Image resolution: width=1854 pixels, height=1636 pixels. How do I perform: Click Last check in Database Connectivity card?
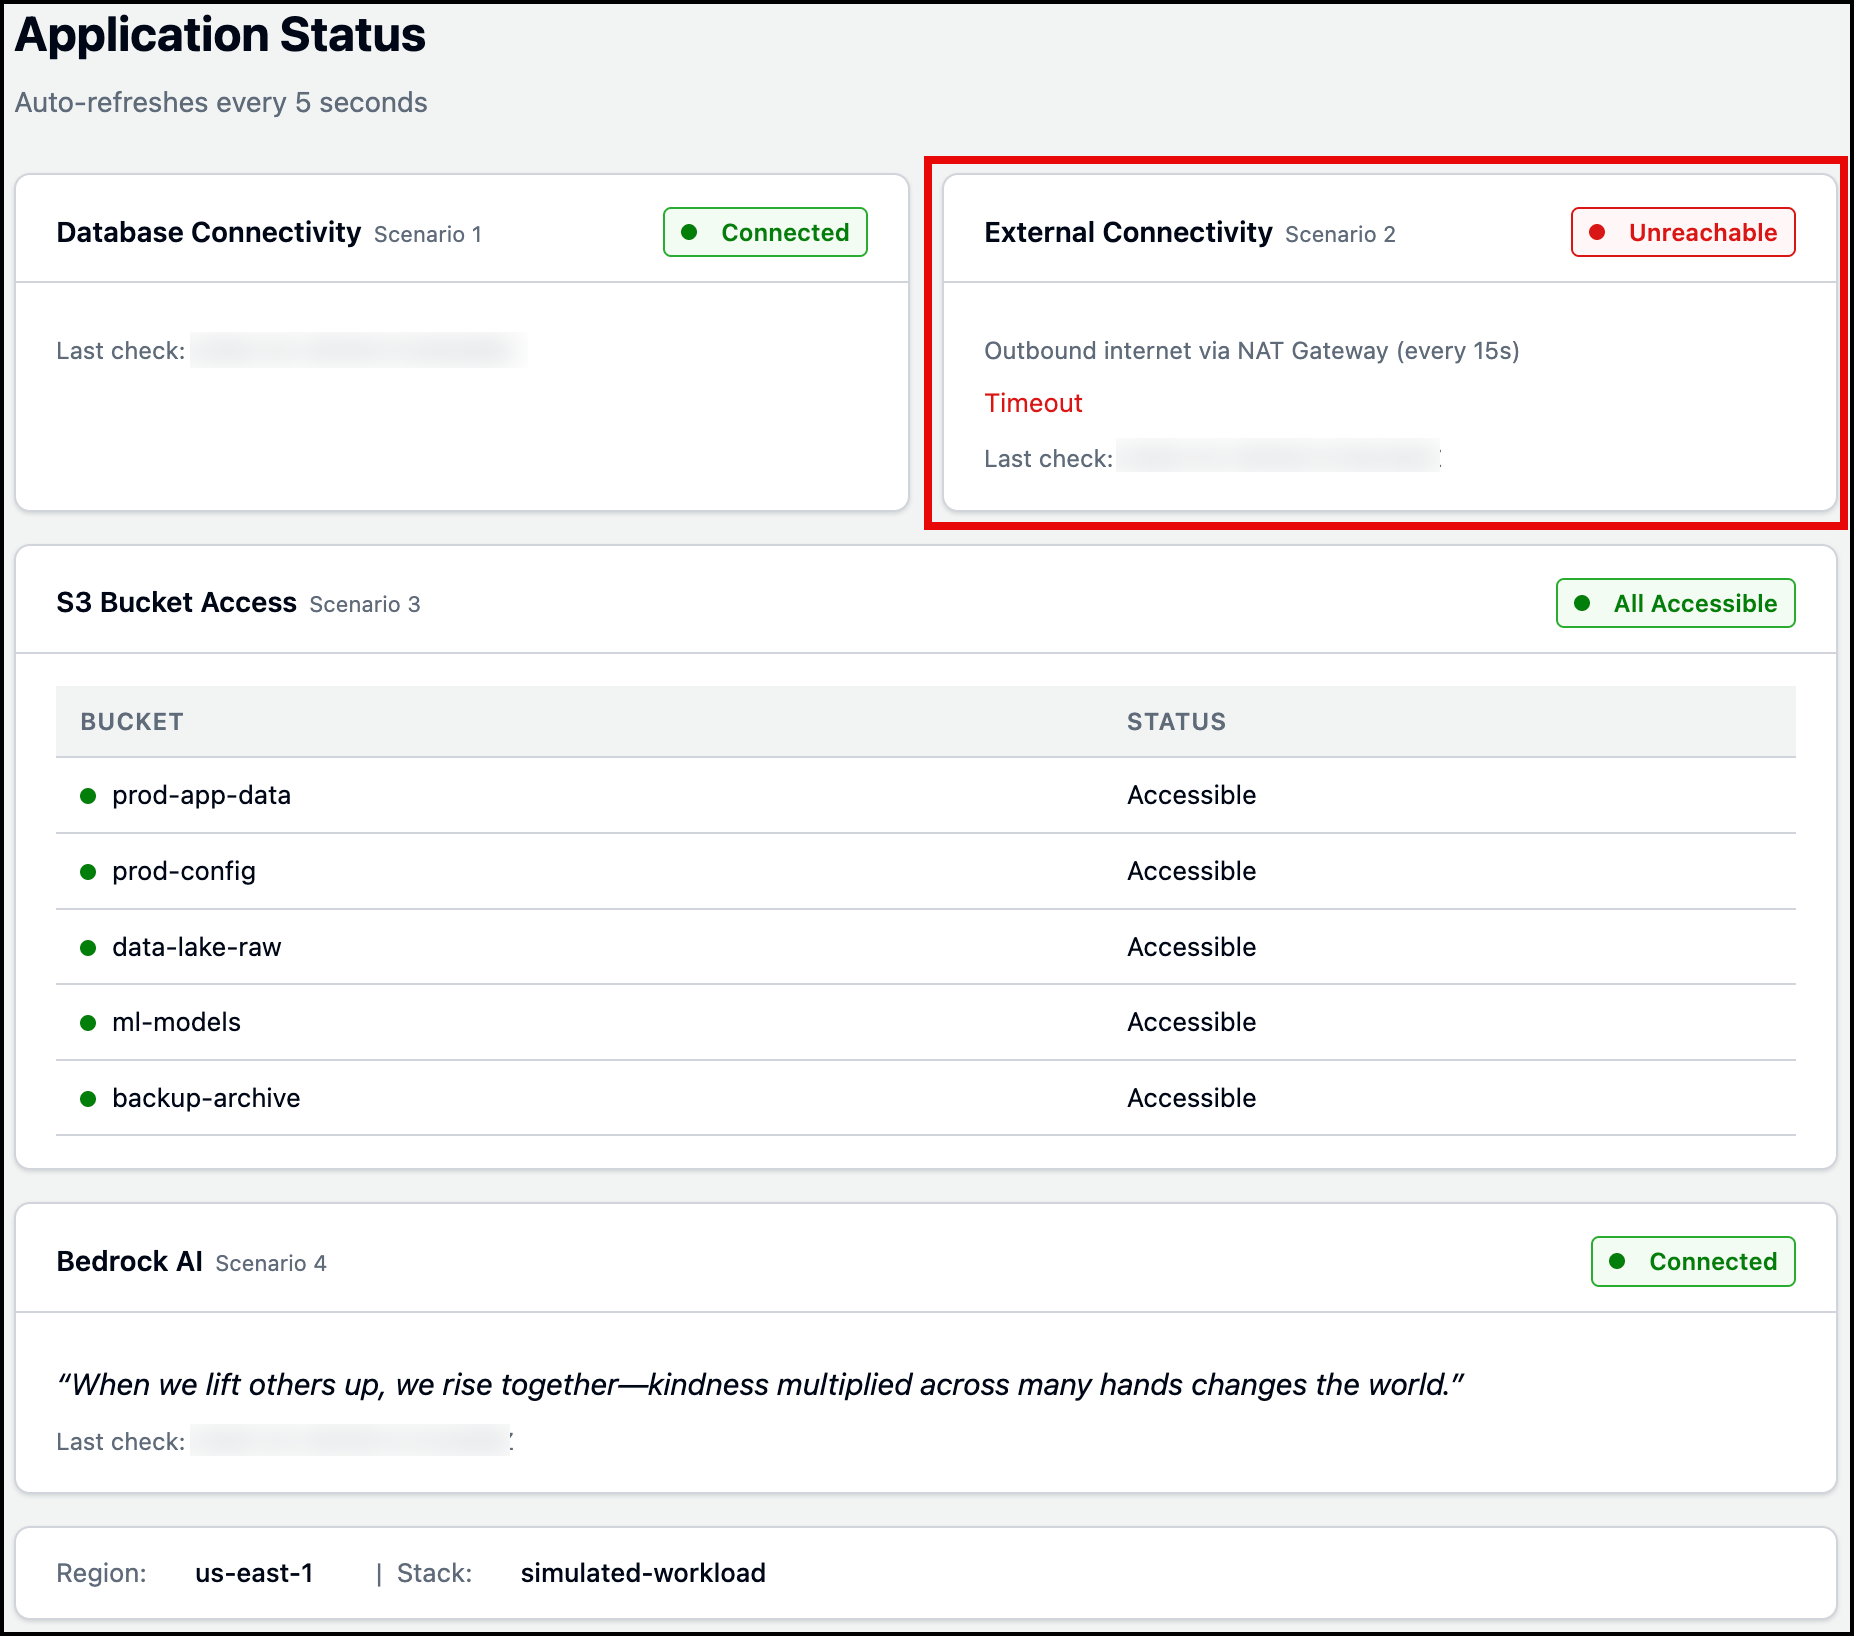120,351
